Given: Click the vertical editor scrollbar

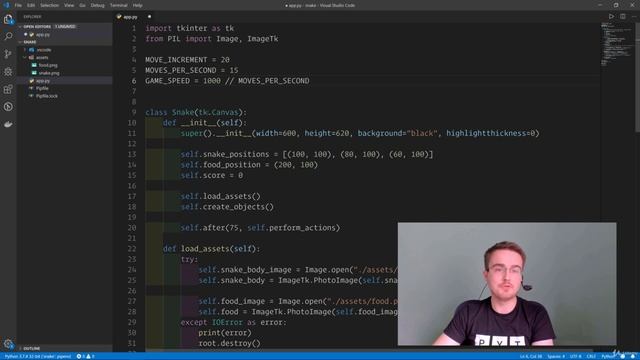Looking at the screenshot, I should [637, 78].
